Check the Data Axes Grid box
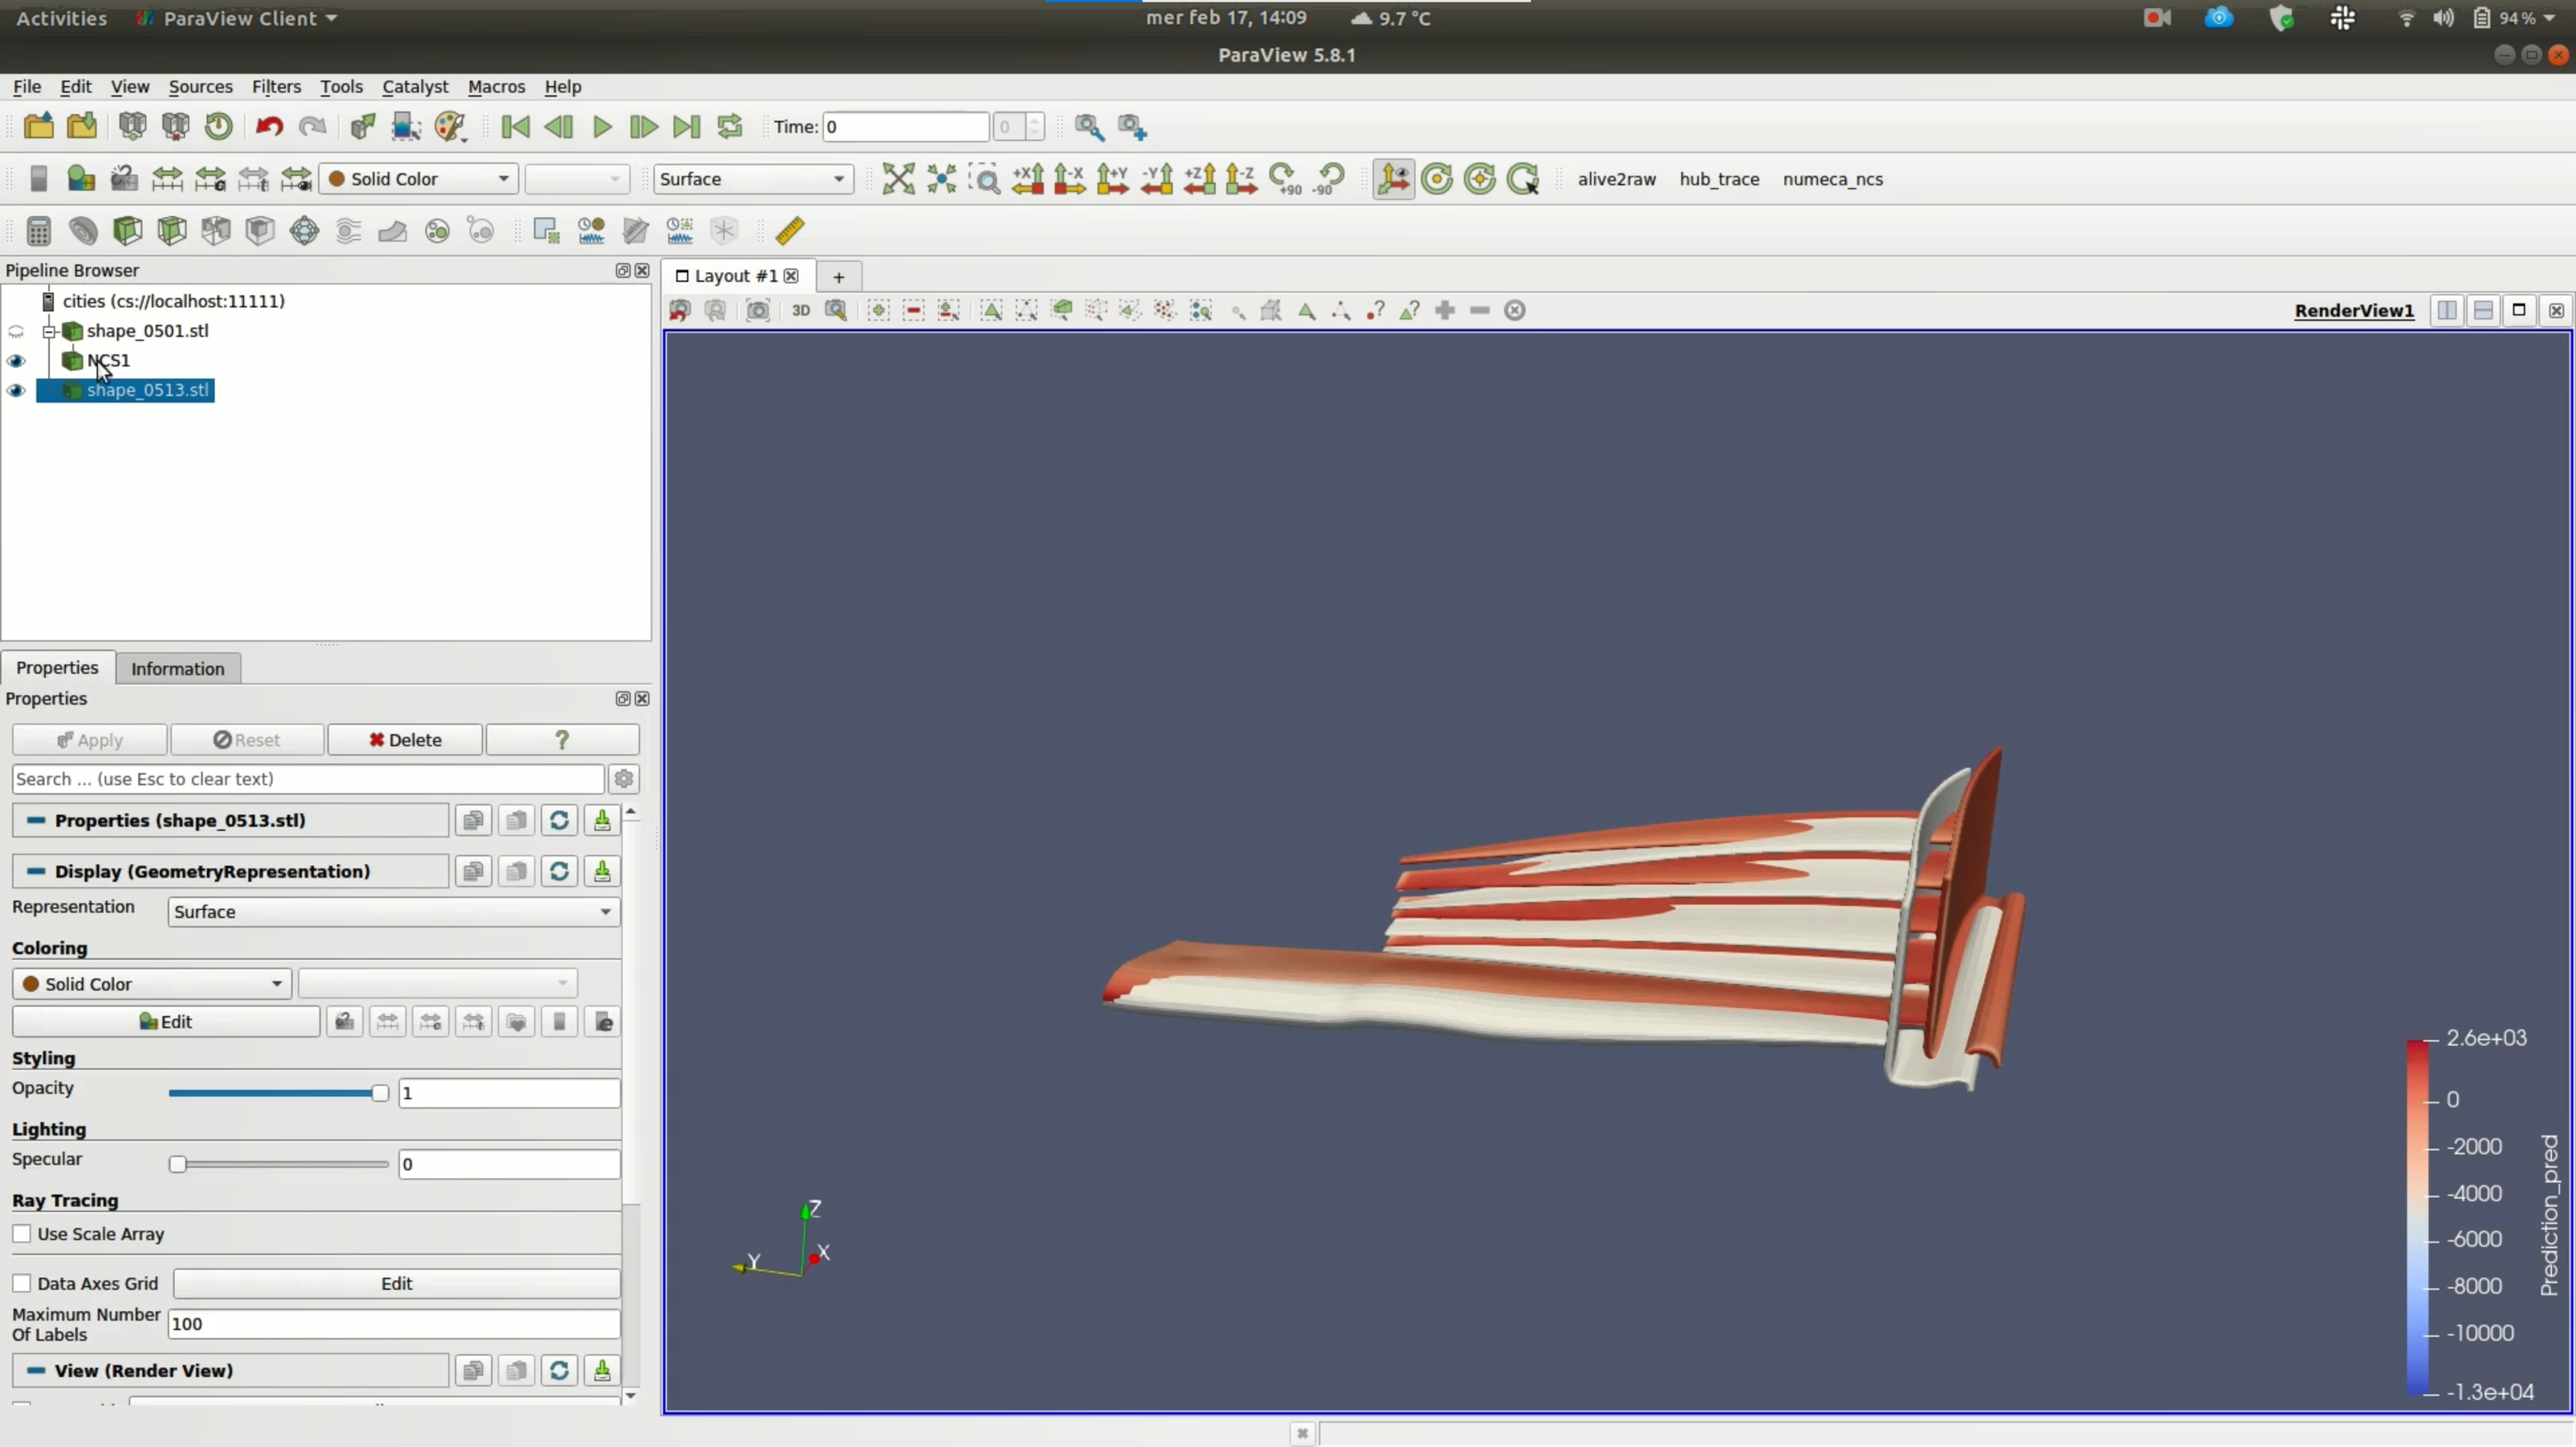 (x=22, y=1283)
